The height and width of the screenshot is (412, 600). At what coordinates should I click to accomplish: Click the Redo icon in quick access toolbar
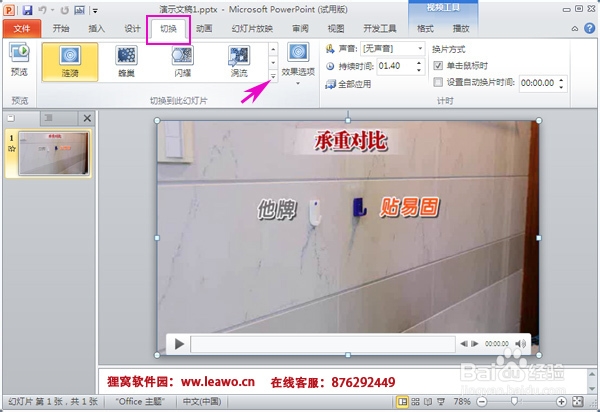point(64,10)
